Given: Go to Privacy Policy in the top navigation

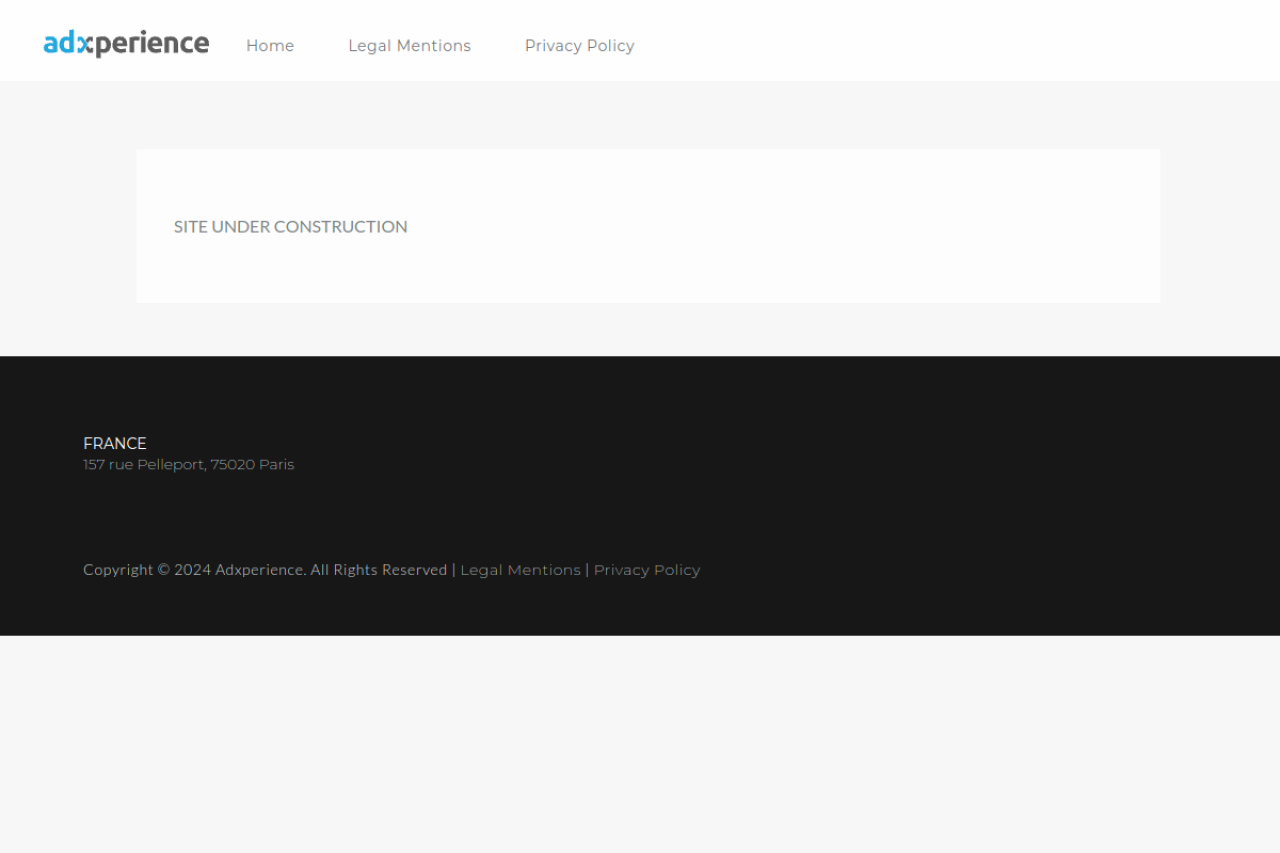Looking at the screenshot, I should pyautogui.click(x=579, y=46).
